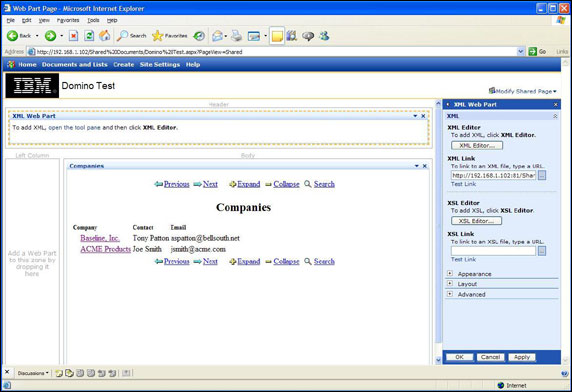
Task: Close the Discussions bar with the X
Action: coord(7,372)
